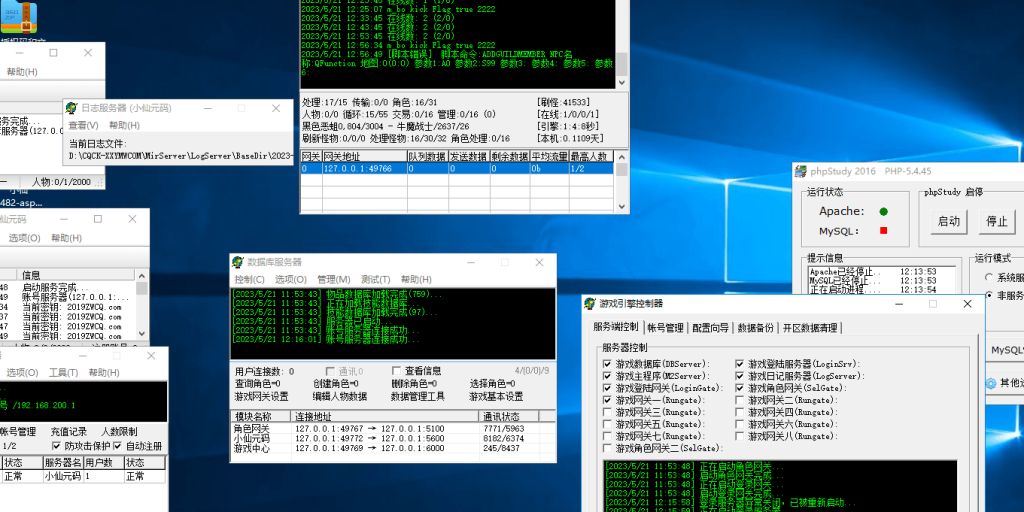The height and width of the screenshot is (512, 1024).
Task: Open 查看(V) menu in 日志服务器
Action: coord(83,125)
